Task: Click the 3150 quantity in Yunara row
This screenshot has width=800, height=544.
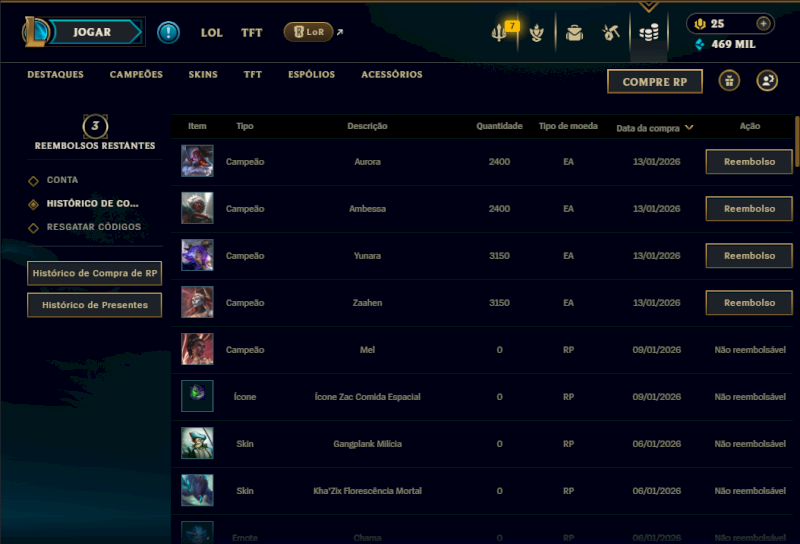Action: 499,256
